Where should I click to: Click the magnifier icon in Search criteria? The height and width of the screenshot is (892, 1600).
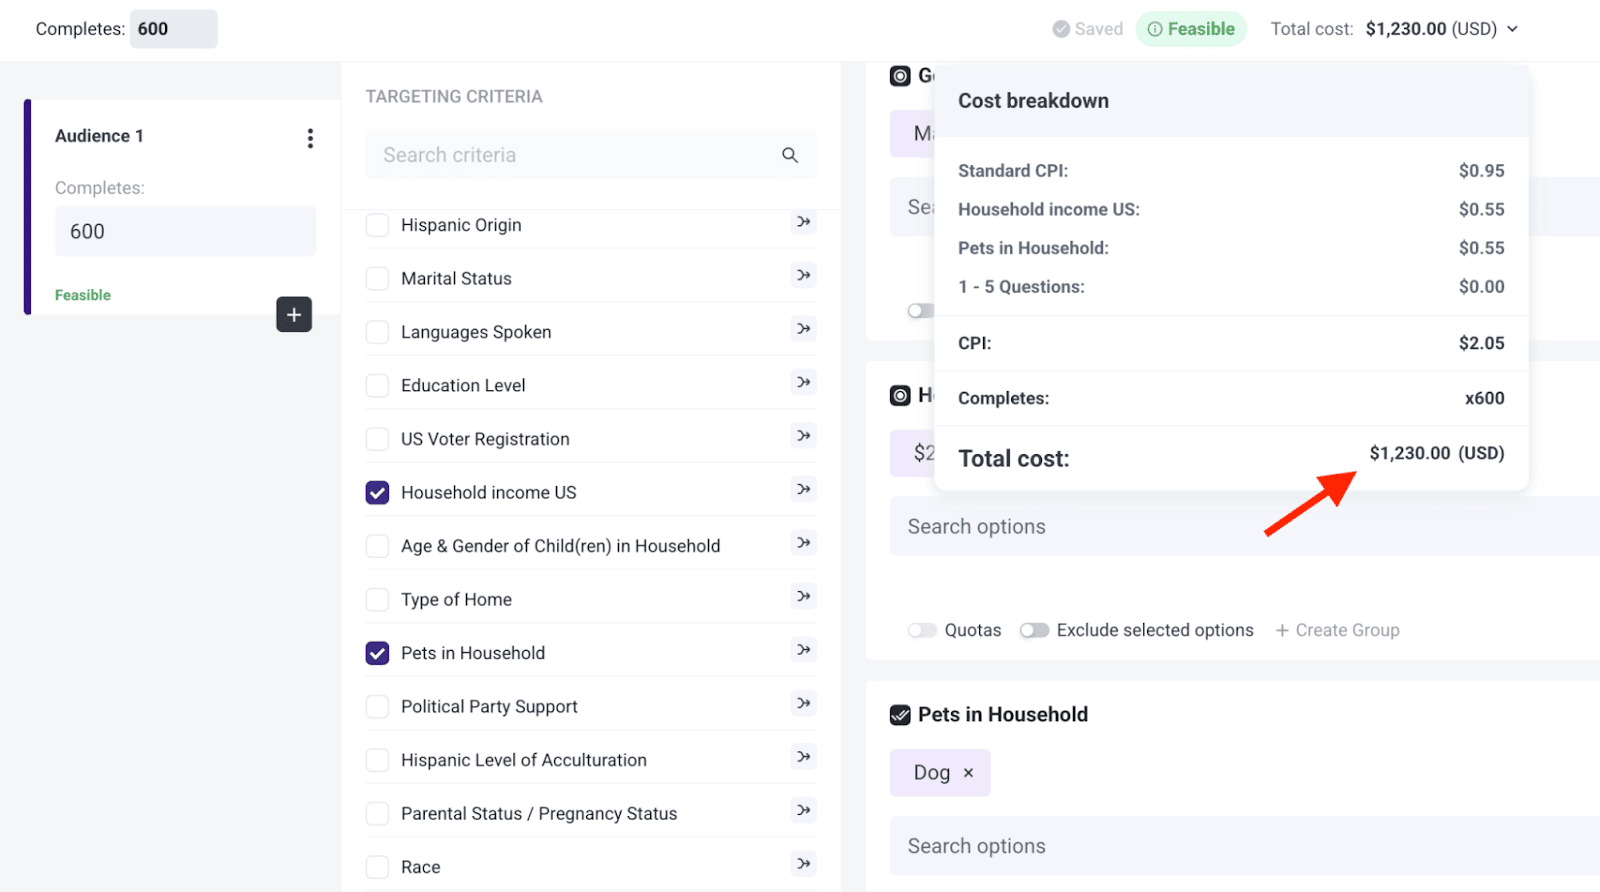point(790,155)
